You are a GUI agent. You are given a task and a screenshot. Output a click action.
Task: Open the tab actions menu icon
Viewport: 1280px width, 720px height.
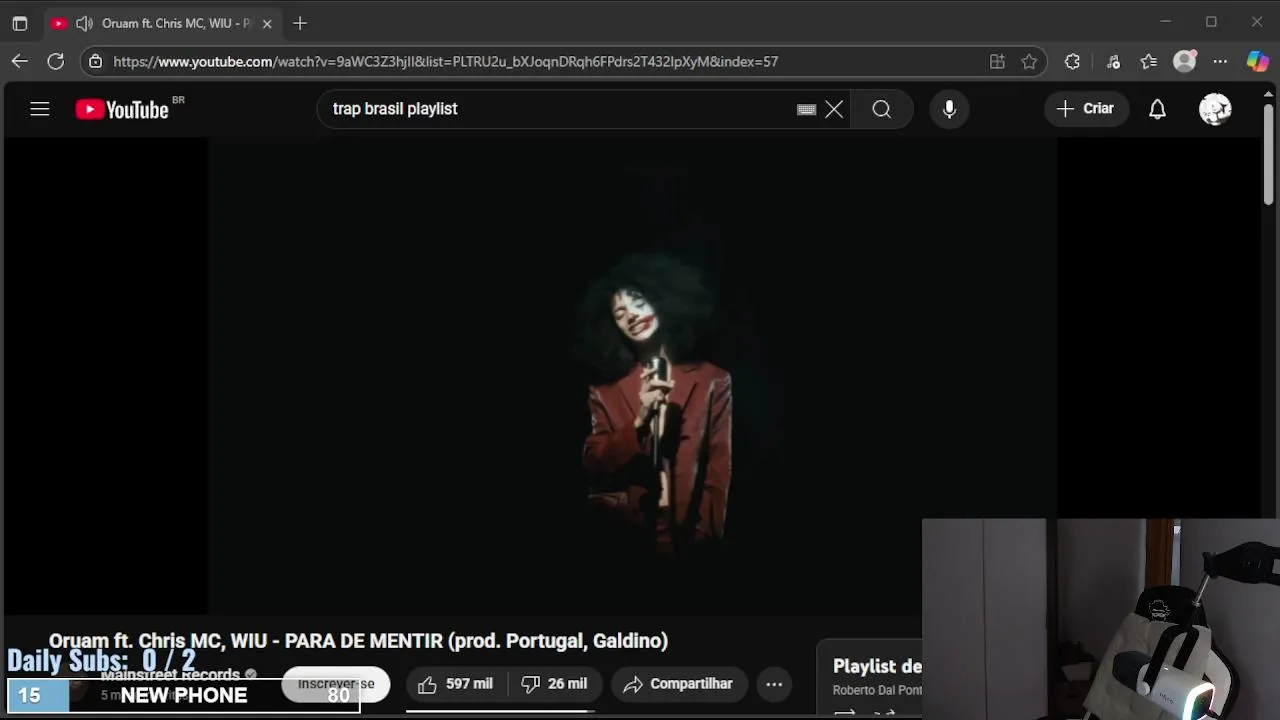[20, 23]
